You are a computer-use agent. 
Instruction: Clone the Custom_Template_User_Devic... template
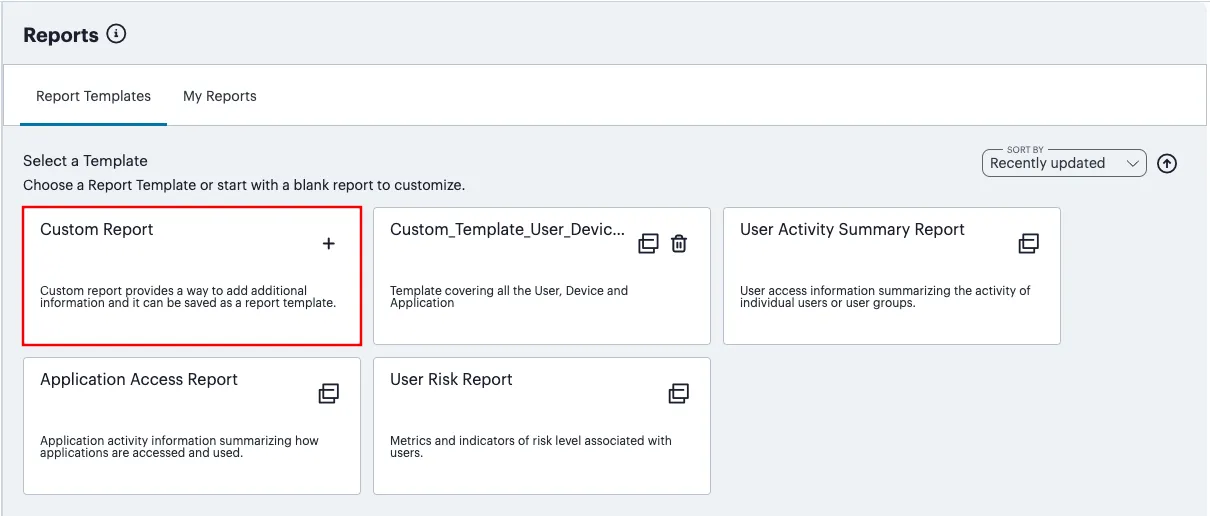point(649,243)
